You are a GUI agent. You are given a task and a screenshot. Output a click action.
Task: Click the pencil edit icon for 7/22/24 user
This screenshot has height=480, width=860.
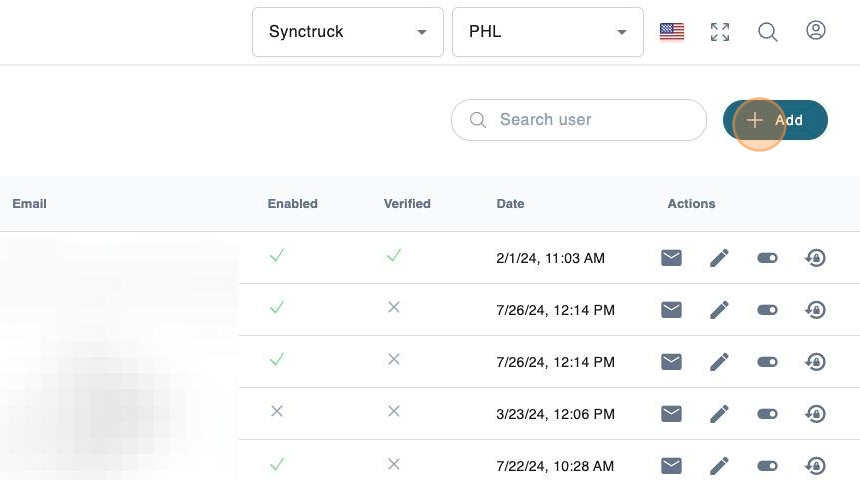[x=719, y=466]
